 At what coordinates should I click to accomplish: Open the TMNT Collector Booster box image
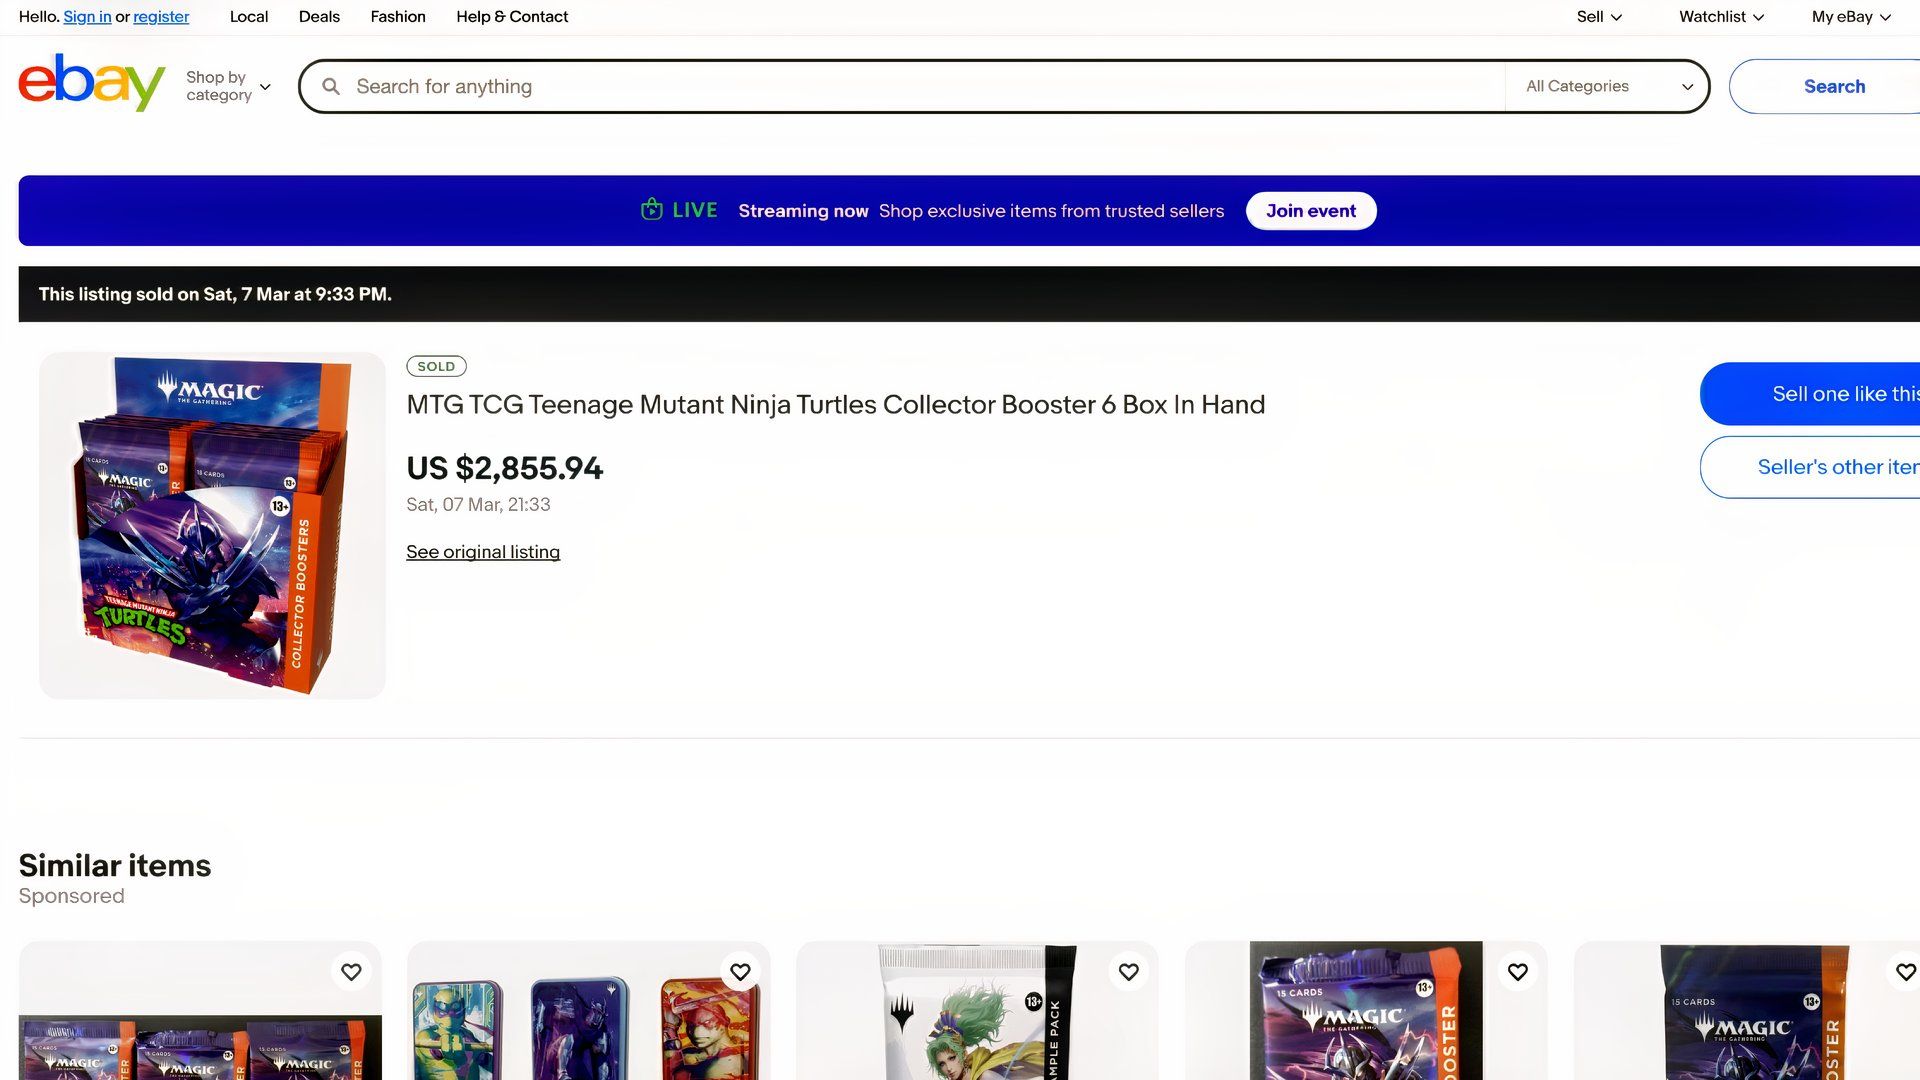coord(212,525)
